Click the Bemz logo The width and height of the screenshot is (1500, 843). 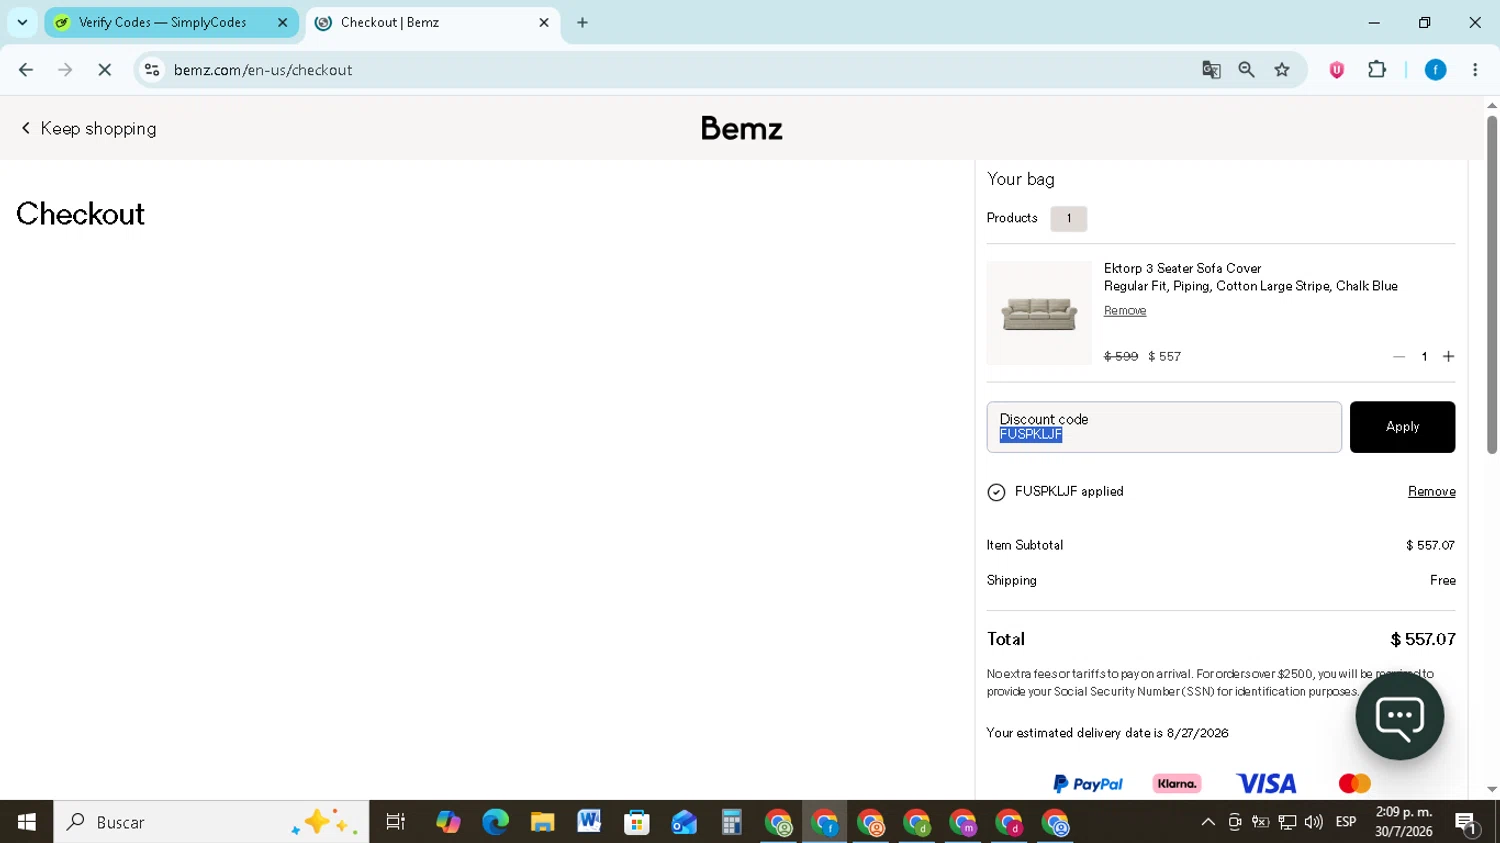pos(742,129)
